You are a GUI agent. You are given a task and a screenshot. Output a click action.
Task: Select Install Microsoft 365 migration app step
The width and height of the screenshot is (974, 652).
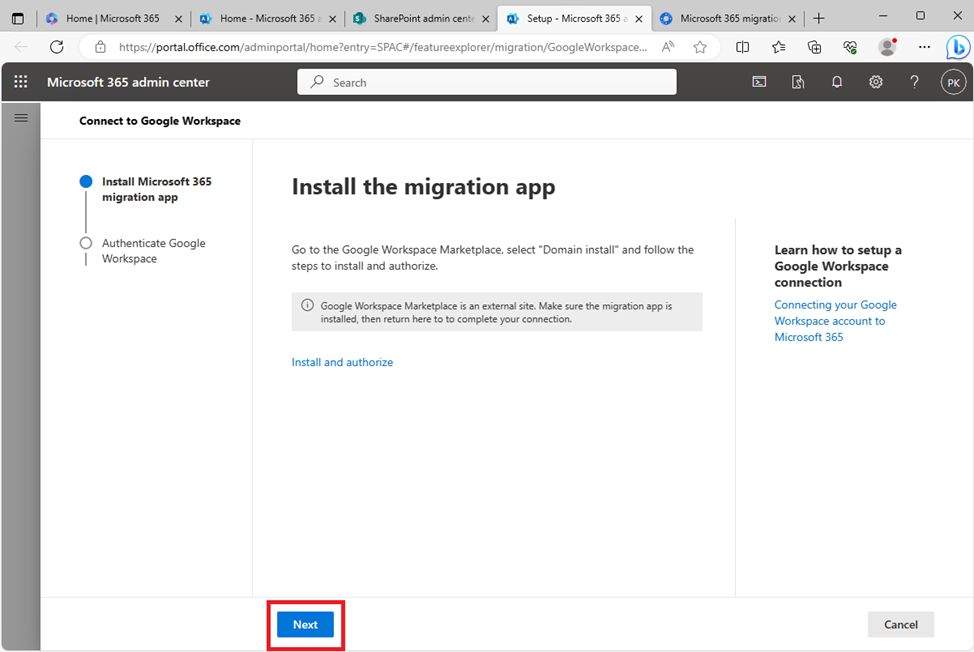tap(157, 189)
